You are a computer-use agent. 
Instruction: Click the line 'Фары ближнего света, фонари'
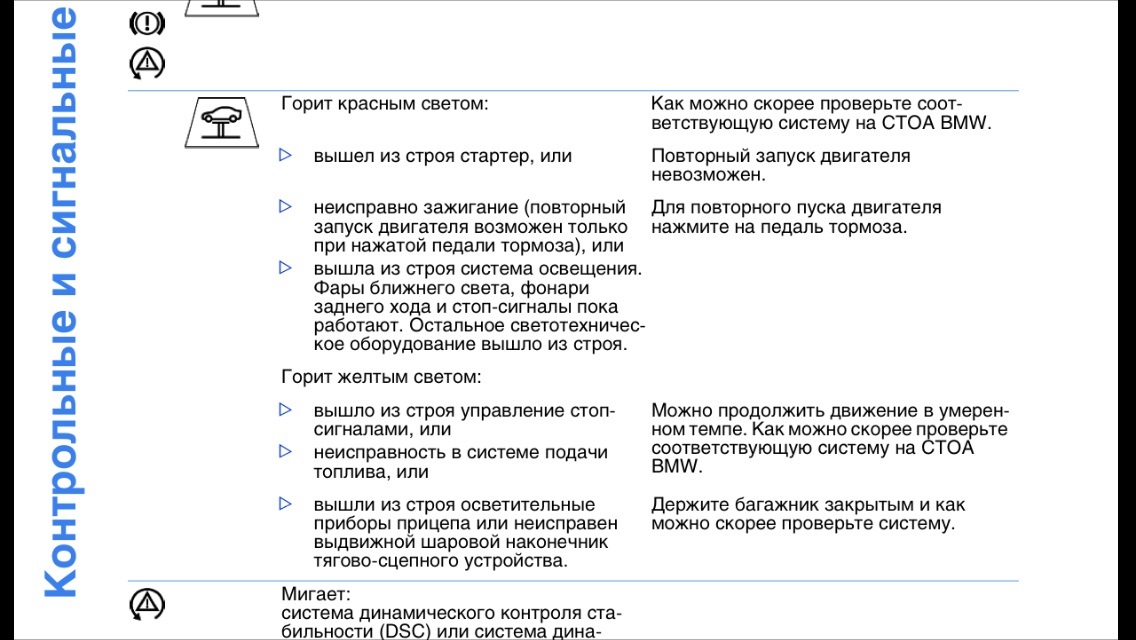tap(451, 288)
